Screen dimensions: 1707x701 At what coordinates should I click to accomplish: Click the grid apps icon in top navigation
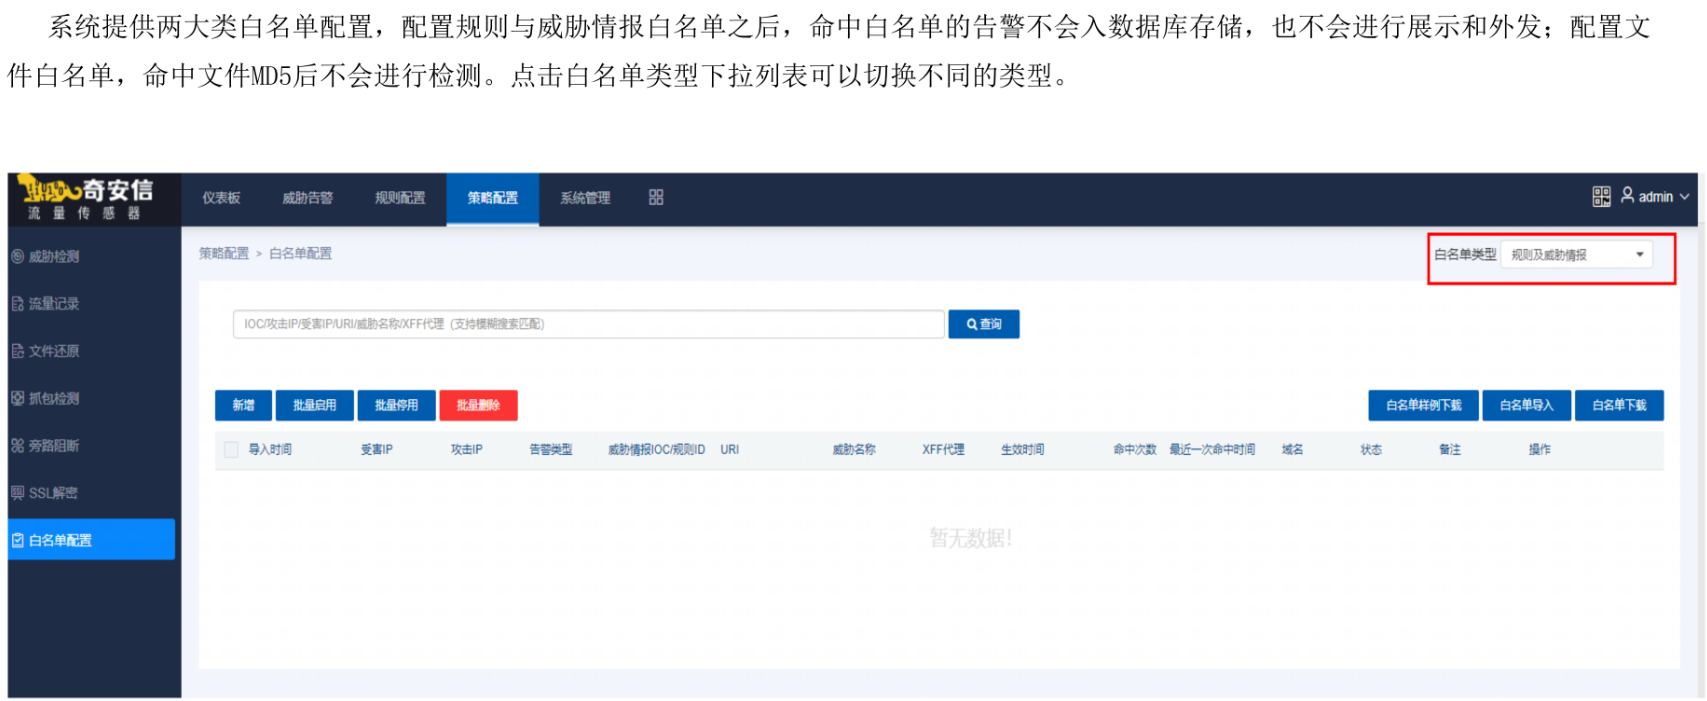[656, 198]
